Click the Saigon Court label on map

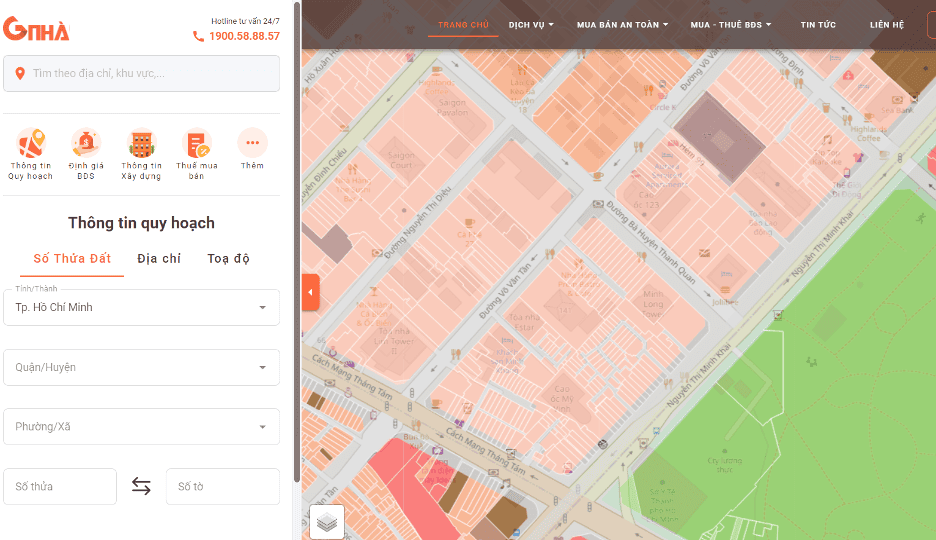click(x=401, y=160)
